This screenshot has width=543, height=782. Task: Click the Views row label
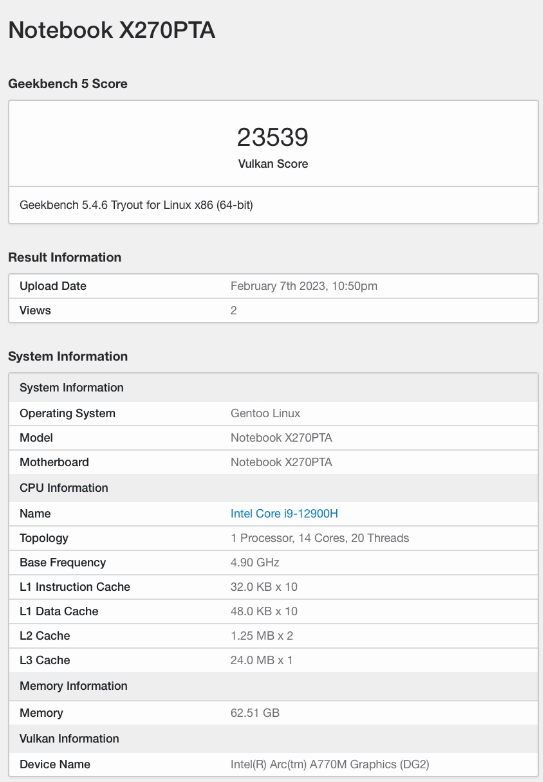click(35, 310)
